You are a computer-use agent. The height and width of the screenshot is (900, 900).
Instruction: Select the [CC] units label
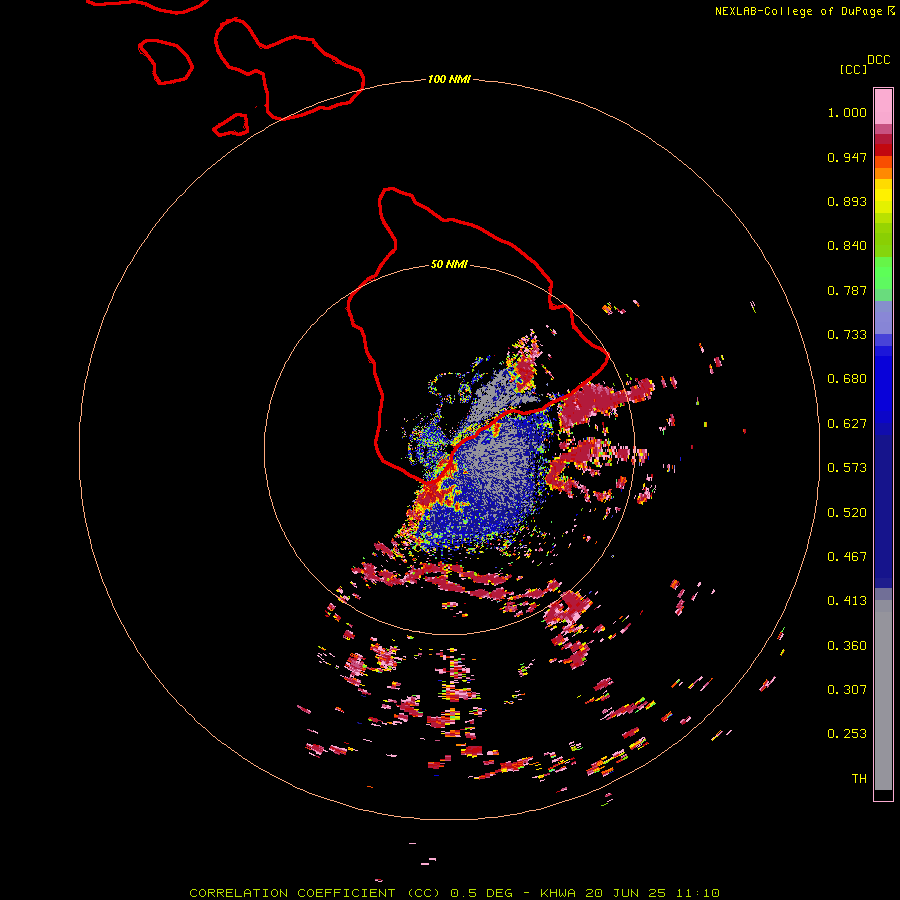pos(853,69)
